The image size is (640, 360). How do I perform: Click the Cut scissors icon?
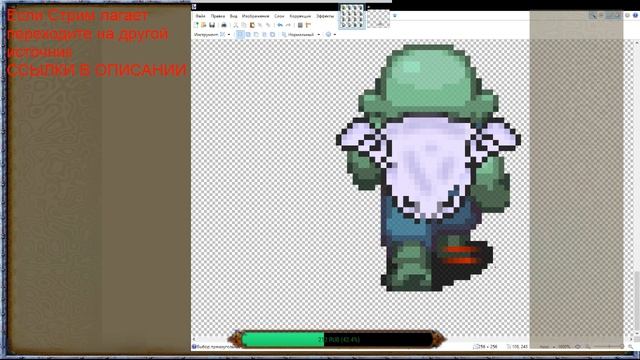(236, 25)
